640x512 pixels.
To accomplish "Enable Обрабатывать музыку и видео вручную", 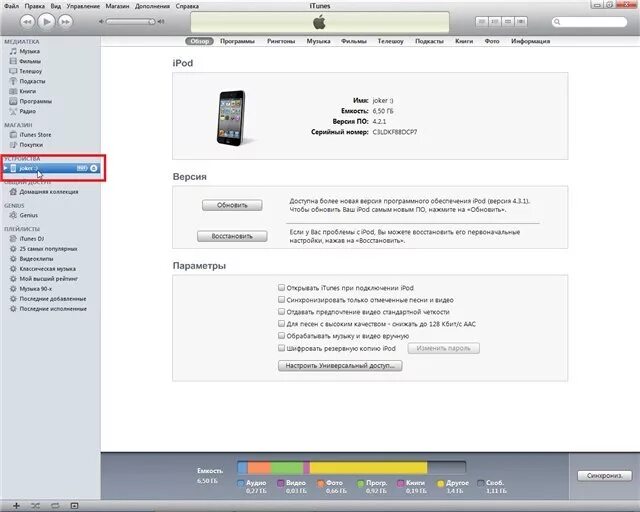I will coord(281,336).
